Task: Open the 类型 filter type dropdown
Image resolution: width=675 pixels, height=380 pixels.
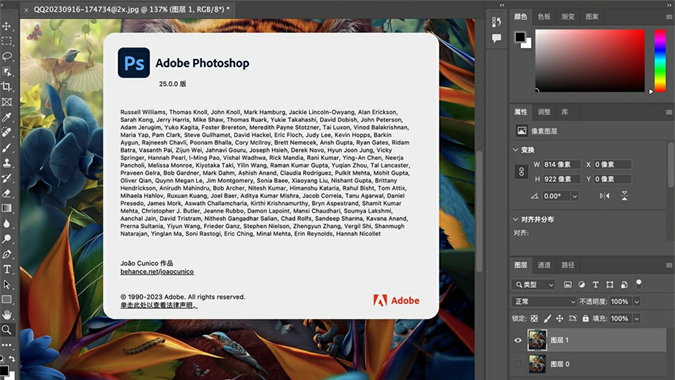Action: 533,284
